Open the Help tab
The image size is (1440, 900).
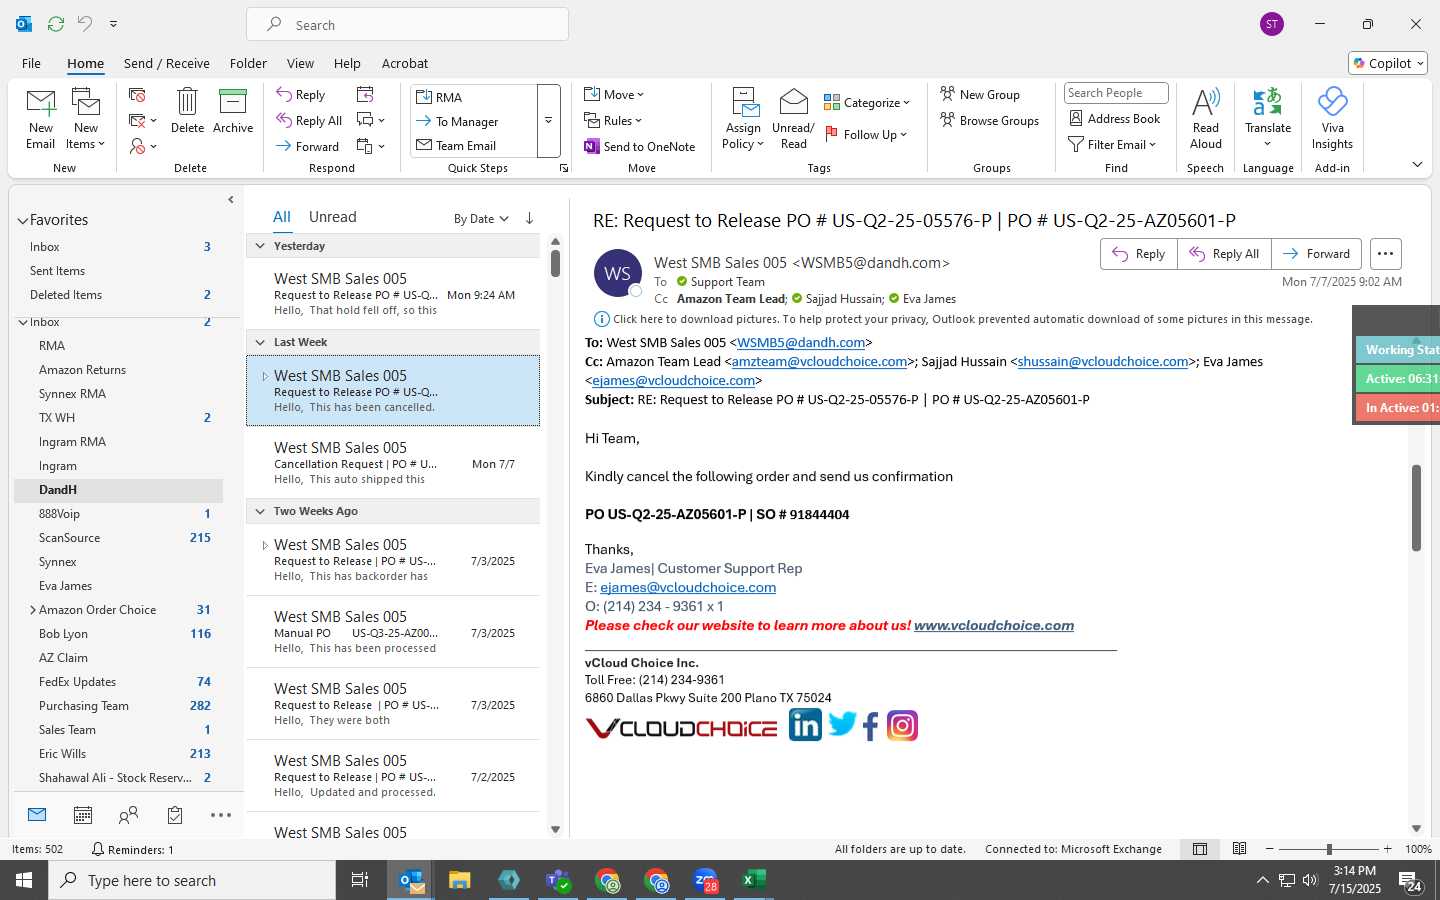click(x=347, y=63)
